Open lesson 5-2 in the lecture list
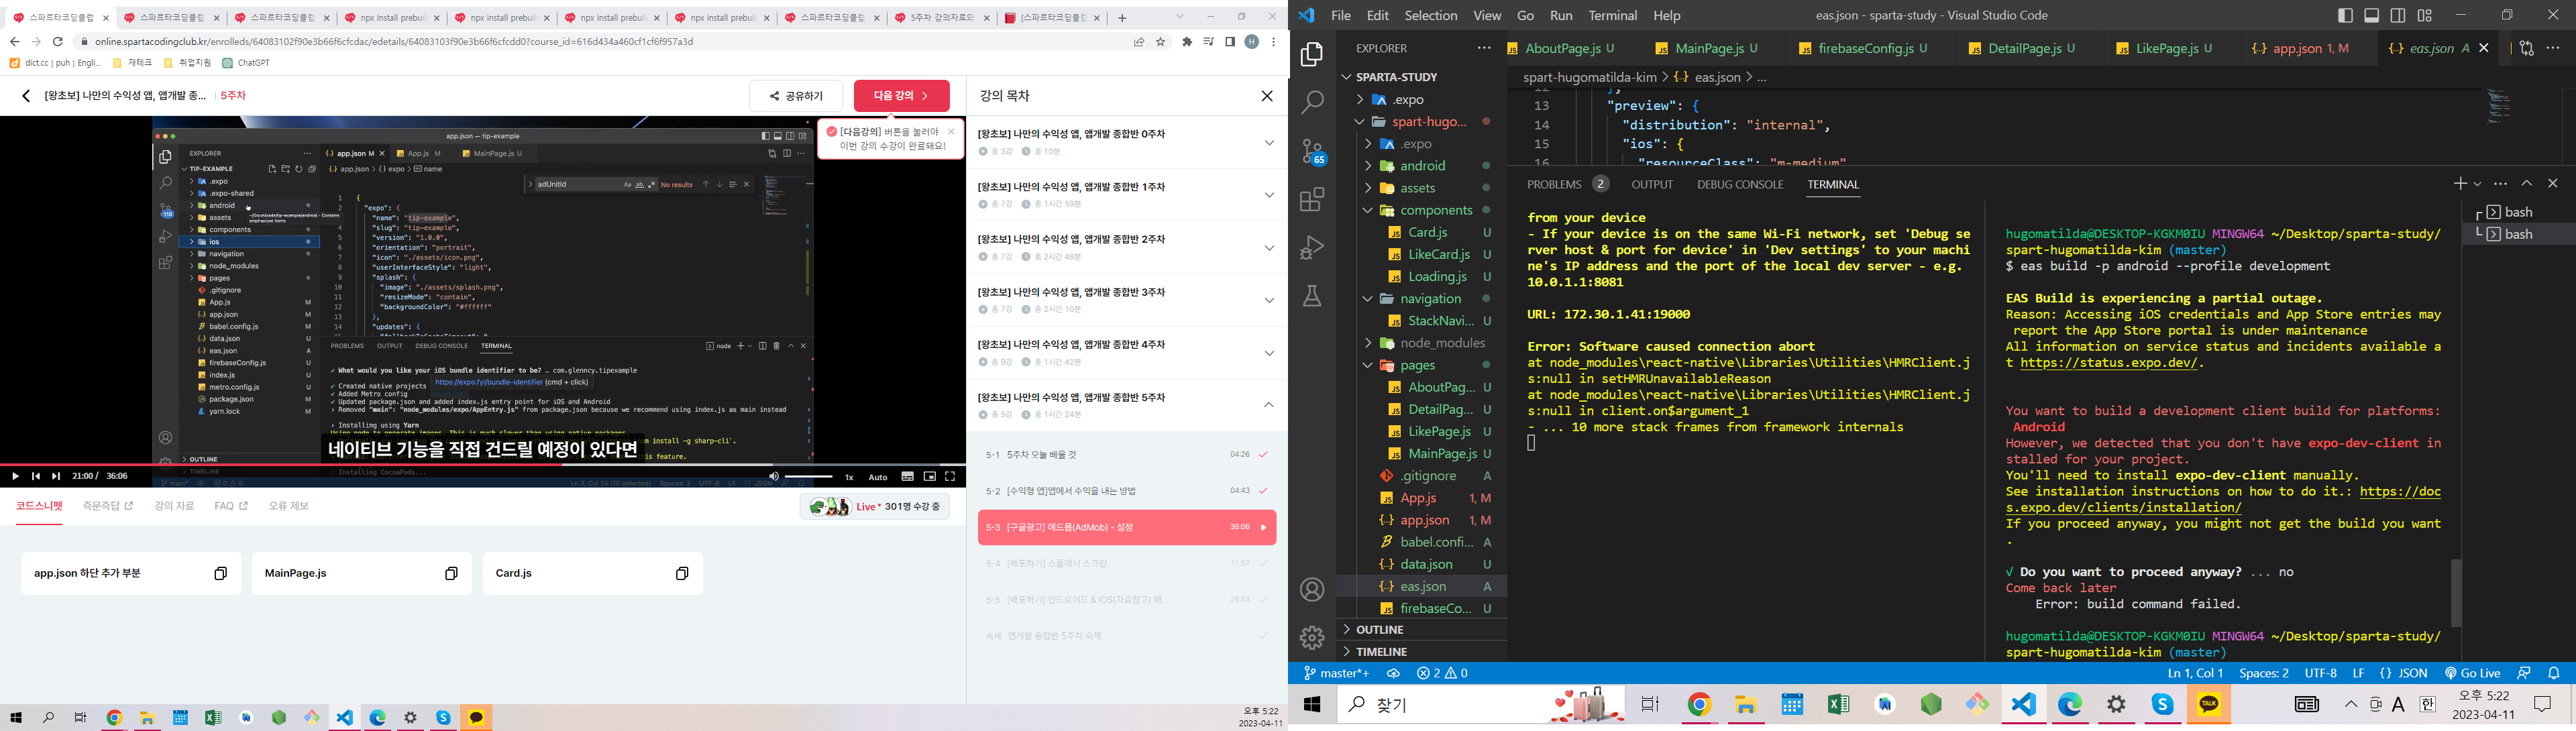Image resolution: width=2576 pixels, height=731 pixels. point(1127,491)
